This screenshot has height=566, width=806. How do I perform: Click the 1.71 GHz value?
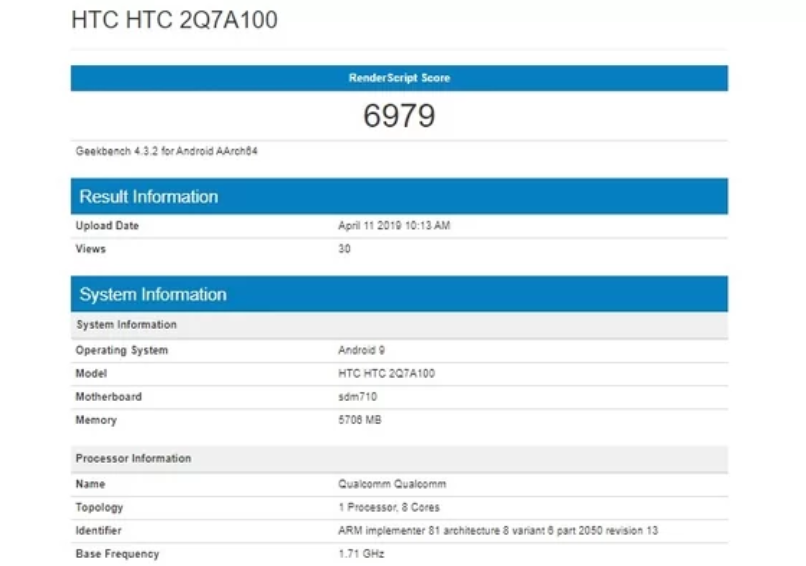(361, 554)
